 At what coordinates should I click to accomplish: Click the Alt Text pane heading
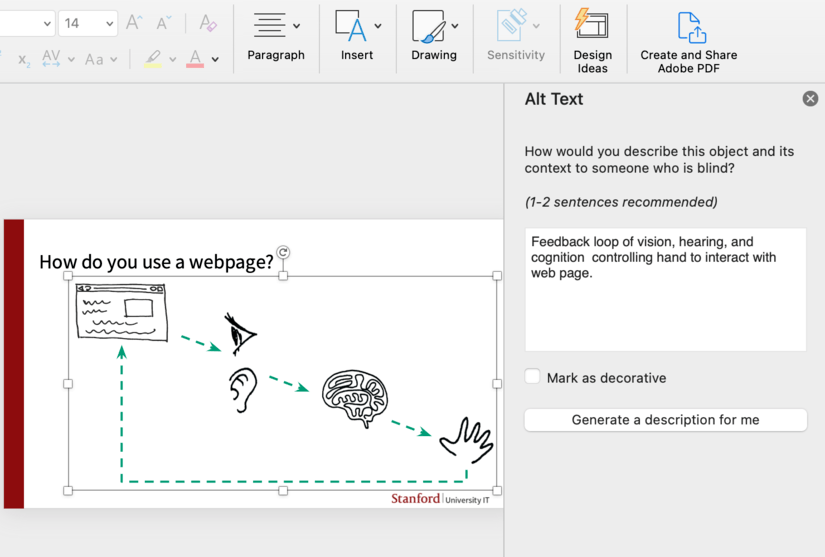[554, 99]
